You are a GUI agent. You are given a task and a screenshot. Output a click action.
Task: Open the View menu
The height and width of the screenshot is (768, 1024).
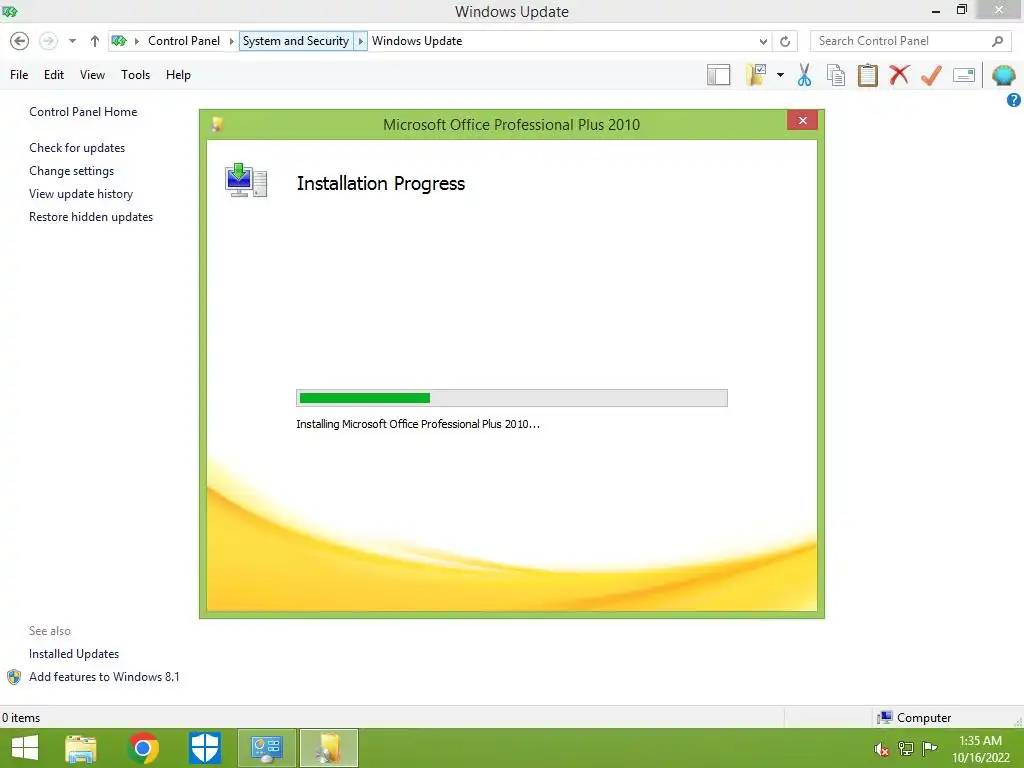[92, 75]
